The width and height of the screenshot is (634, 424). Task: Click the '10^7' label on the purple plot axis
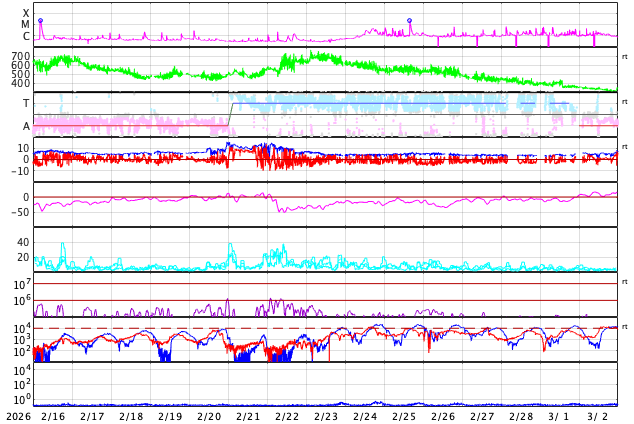[x=22, y=284]
